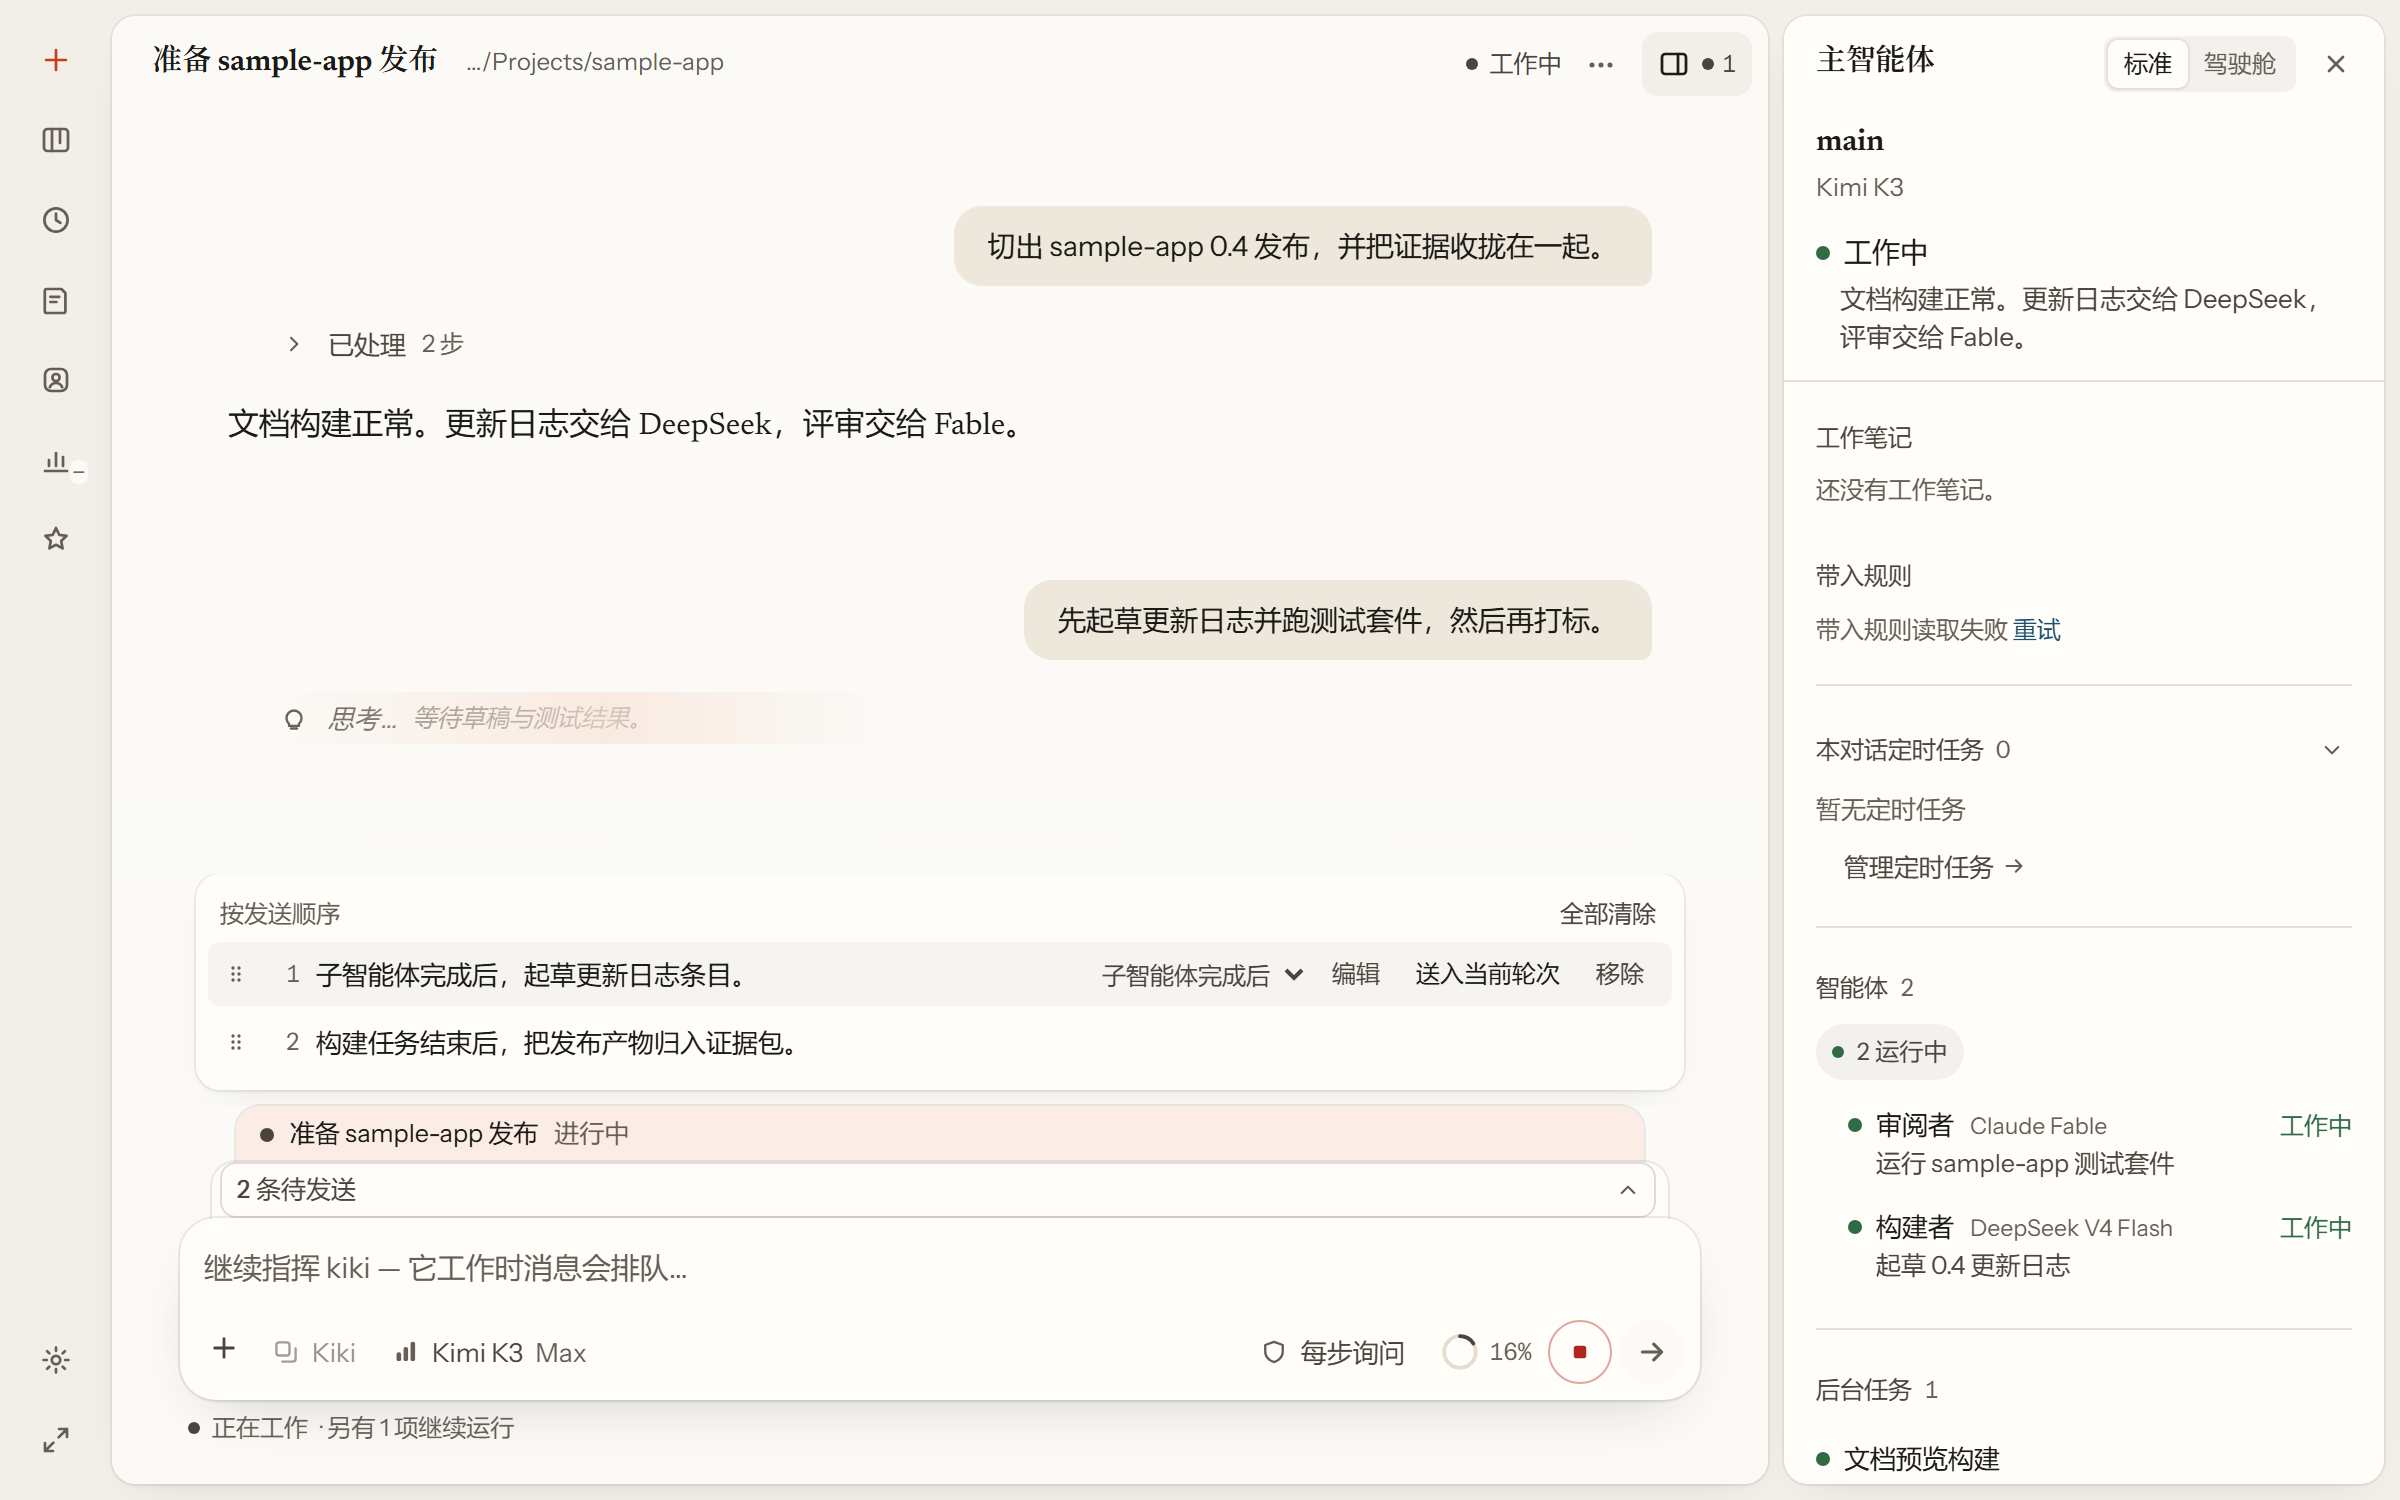Open the clock history icon in sidebar
This screenshot has width=2400, height=1500.
pos(56,220)
